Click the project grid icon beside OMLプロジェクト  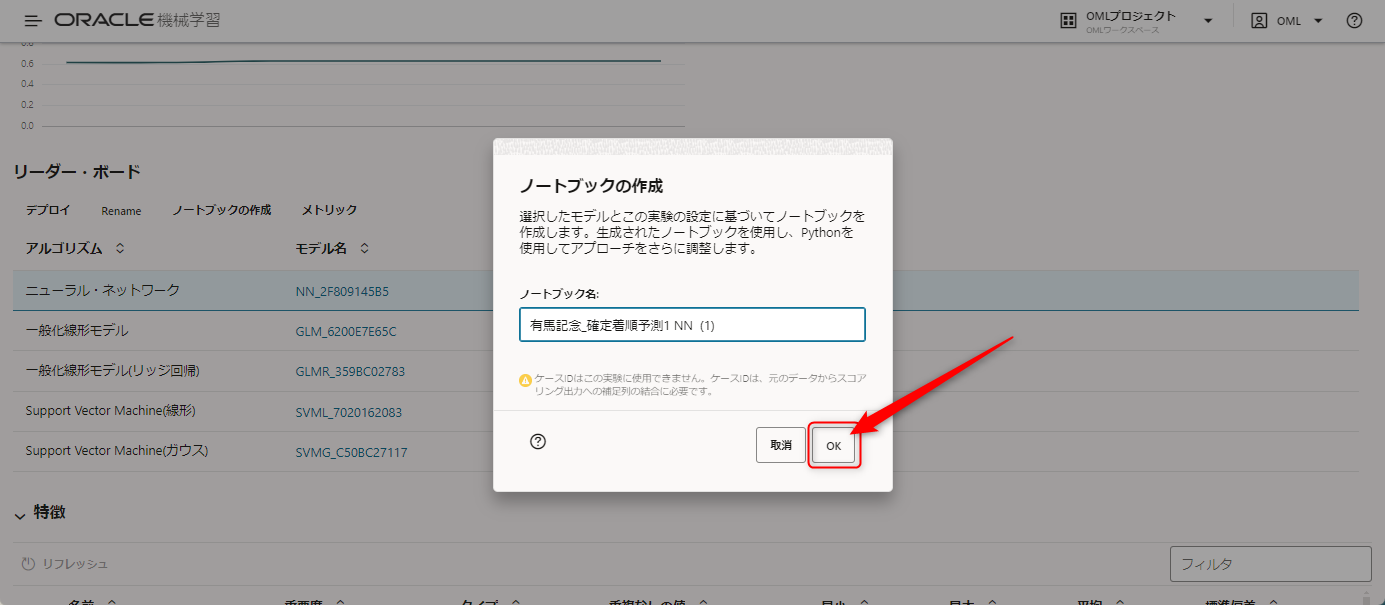(1068, 20)
